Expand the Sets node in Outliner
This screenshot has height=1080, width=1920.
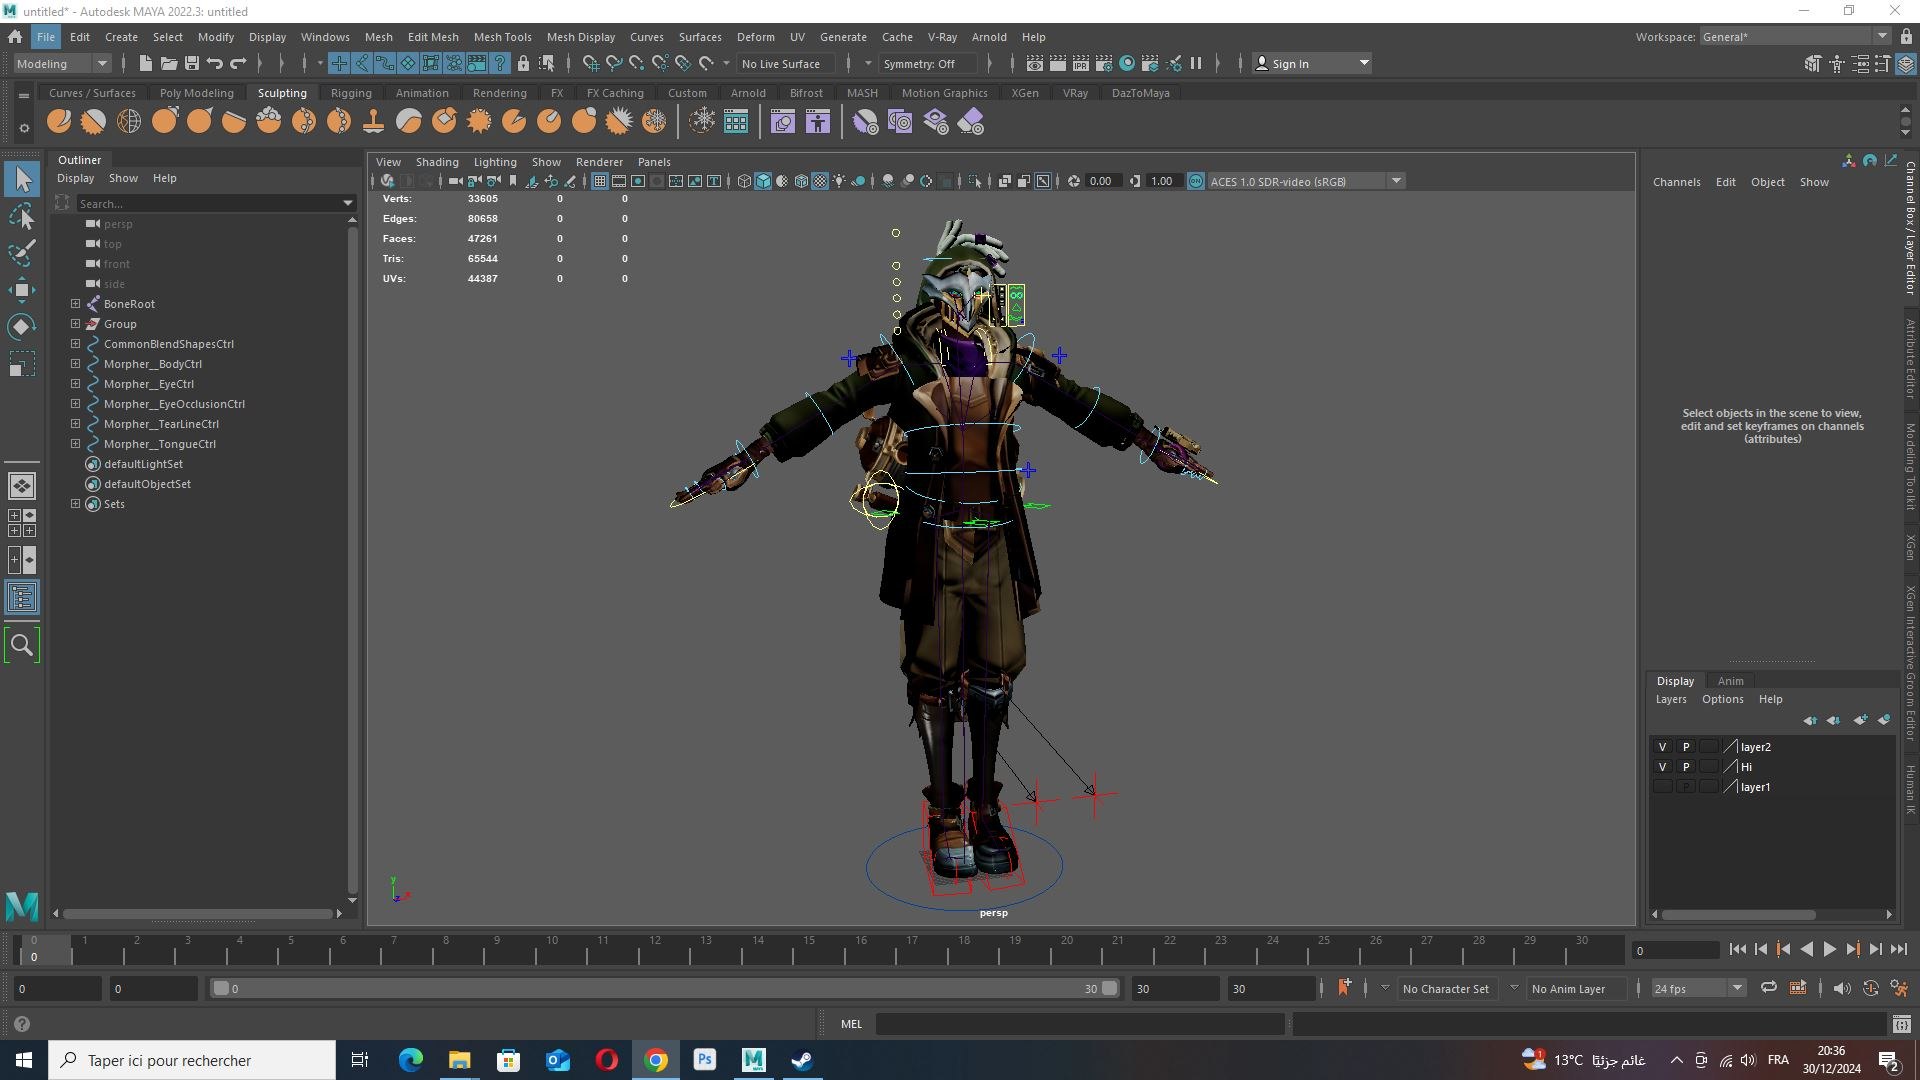pos(75,504)
